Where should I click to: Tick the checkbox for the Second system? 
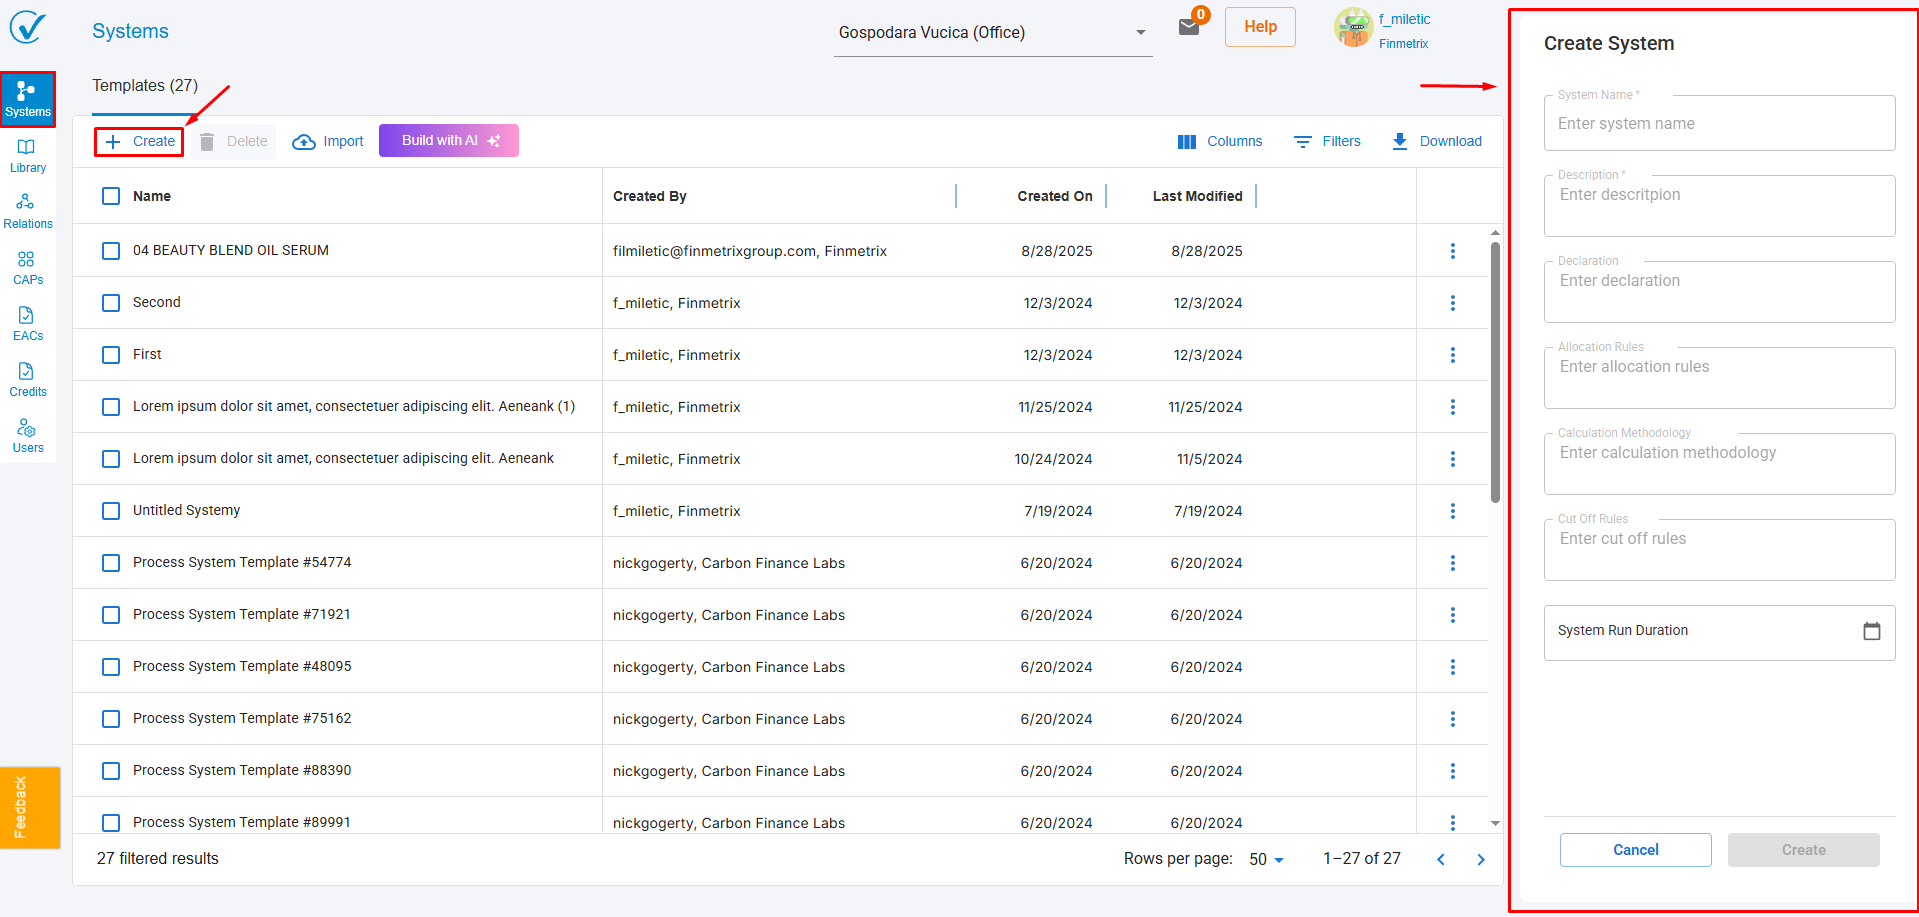click(x=111, y=303)
